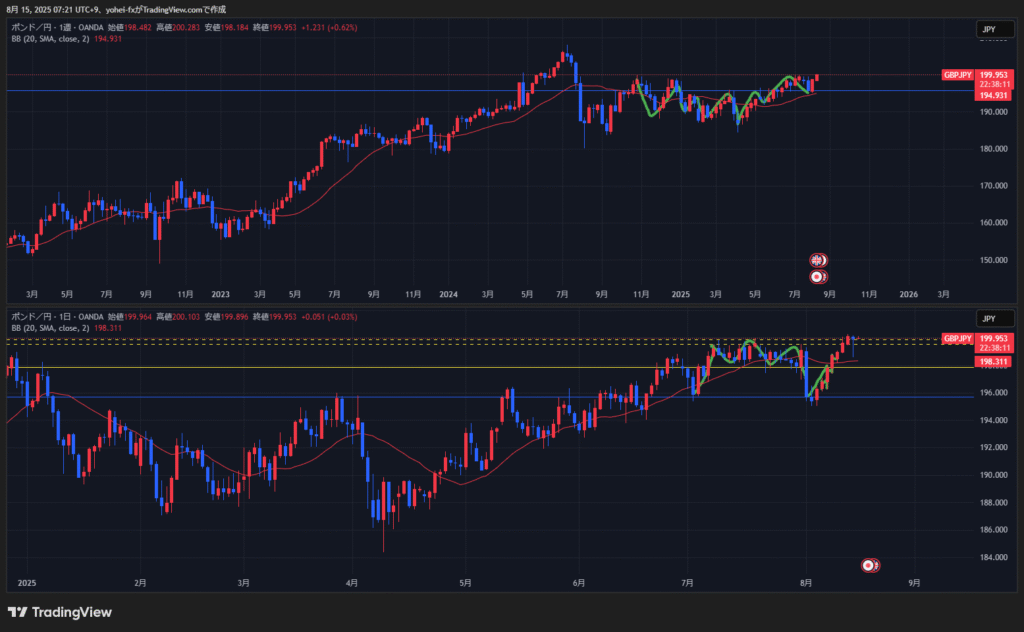1024x632 pixels.
Task: Select the BB (20, SMA, close, 2) legend on weekly chart
Action: point(50,38)
